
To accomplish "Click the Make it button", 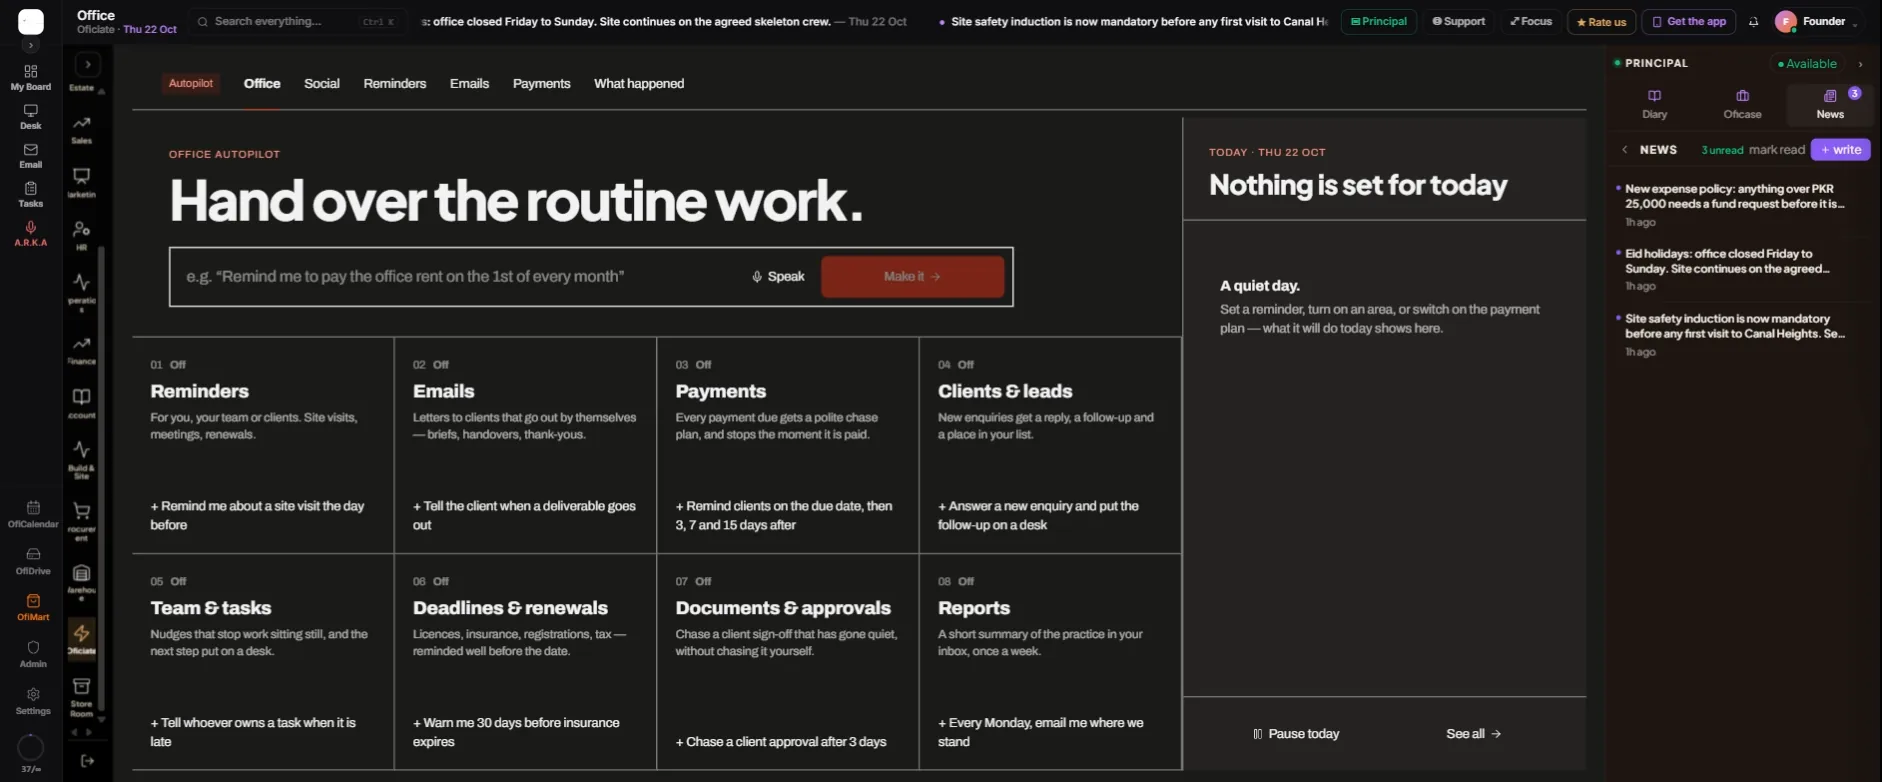I will click(913, 277).
